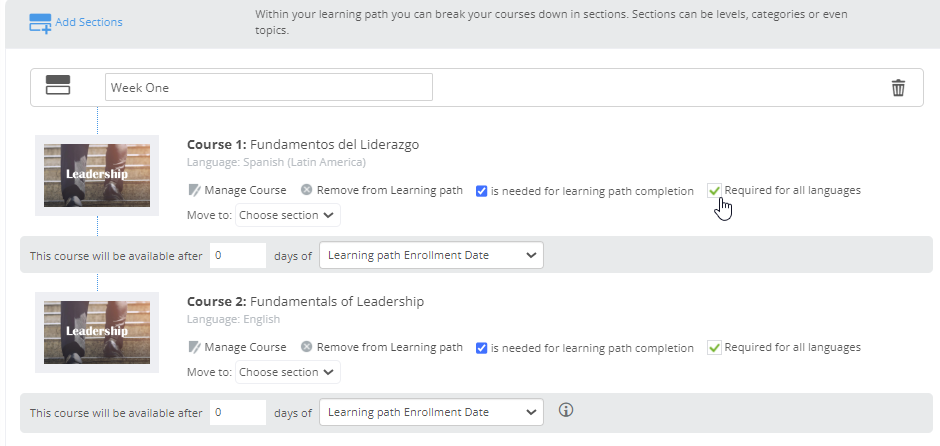The height and width of the screenshot is (446, 940).
Task: Open the info icon next to Course 2 availability
Action: [x=566, y=410]
